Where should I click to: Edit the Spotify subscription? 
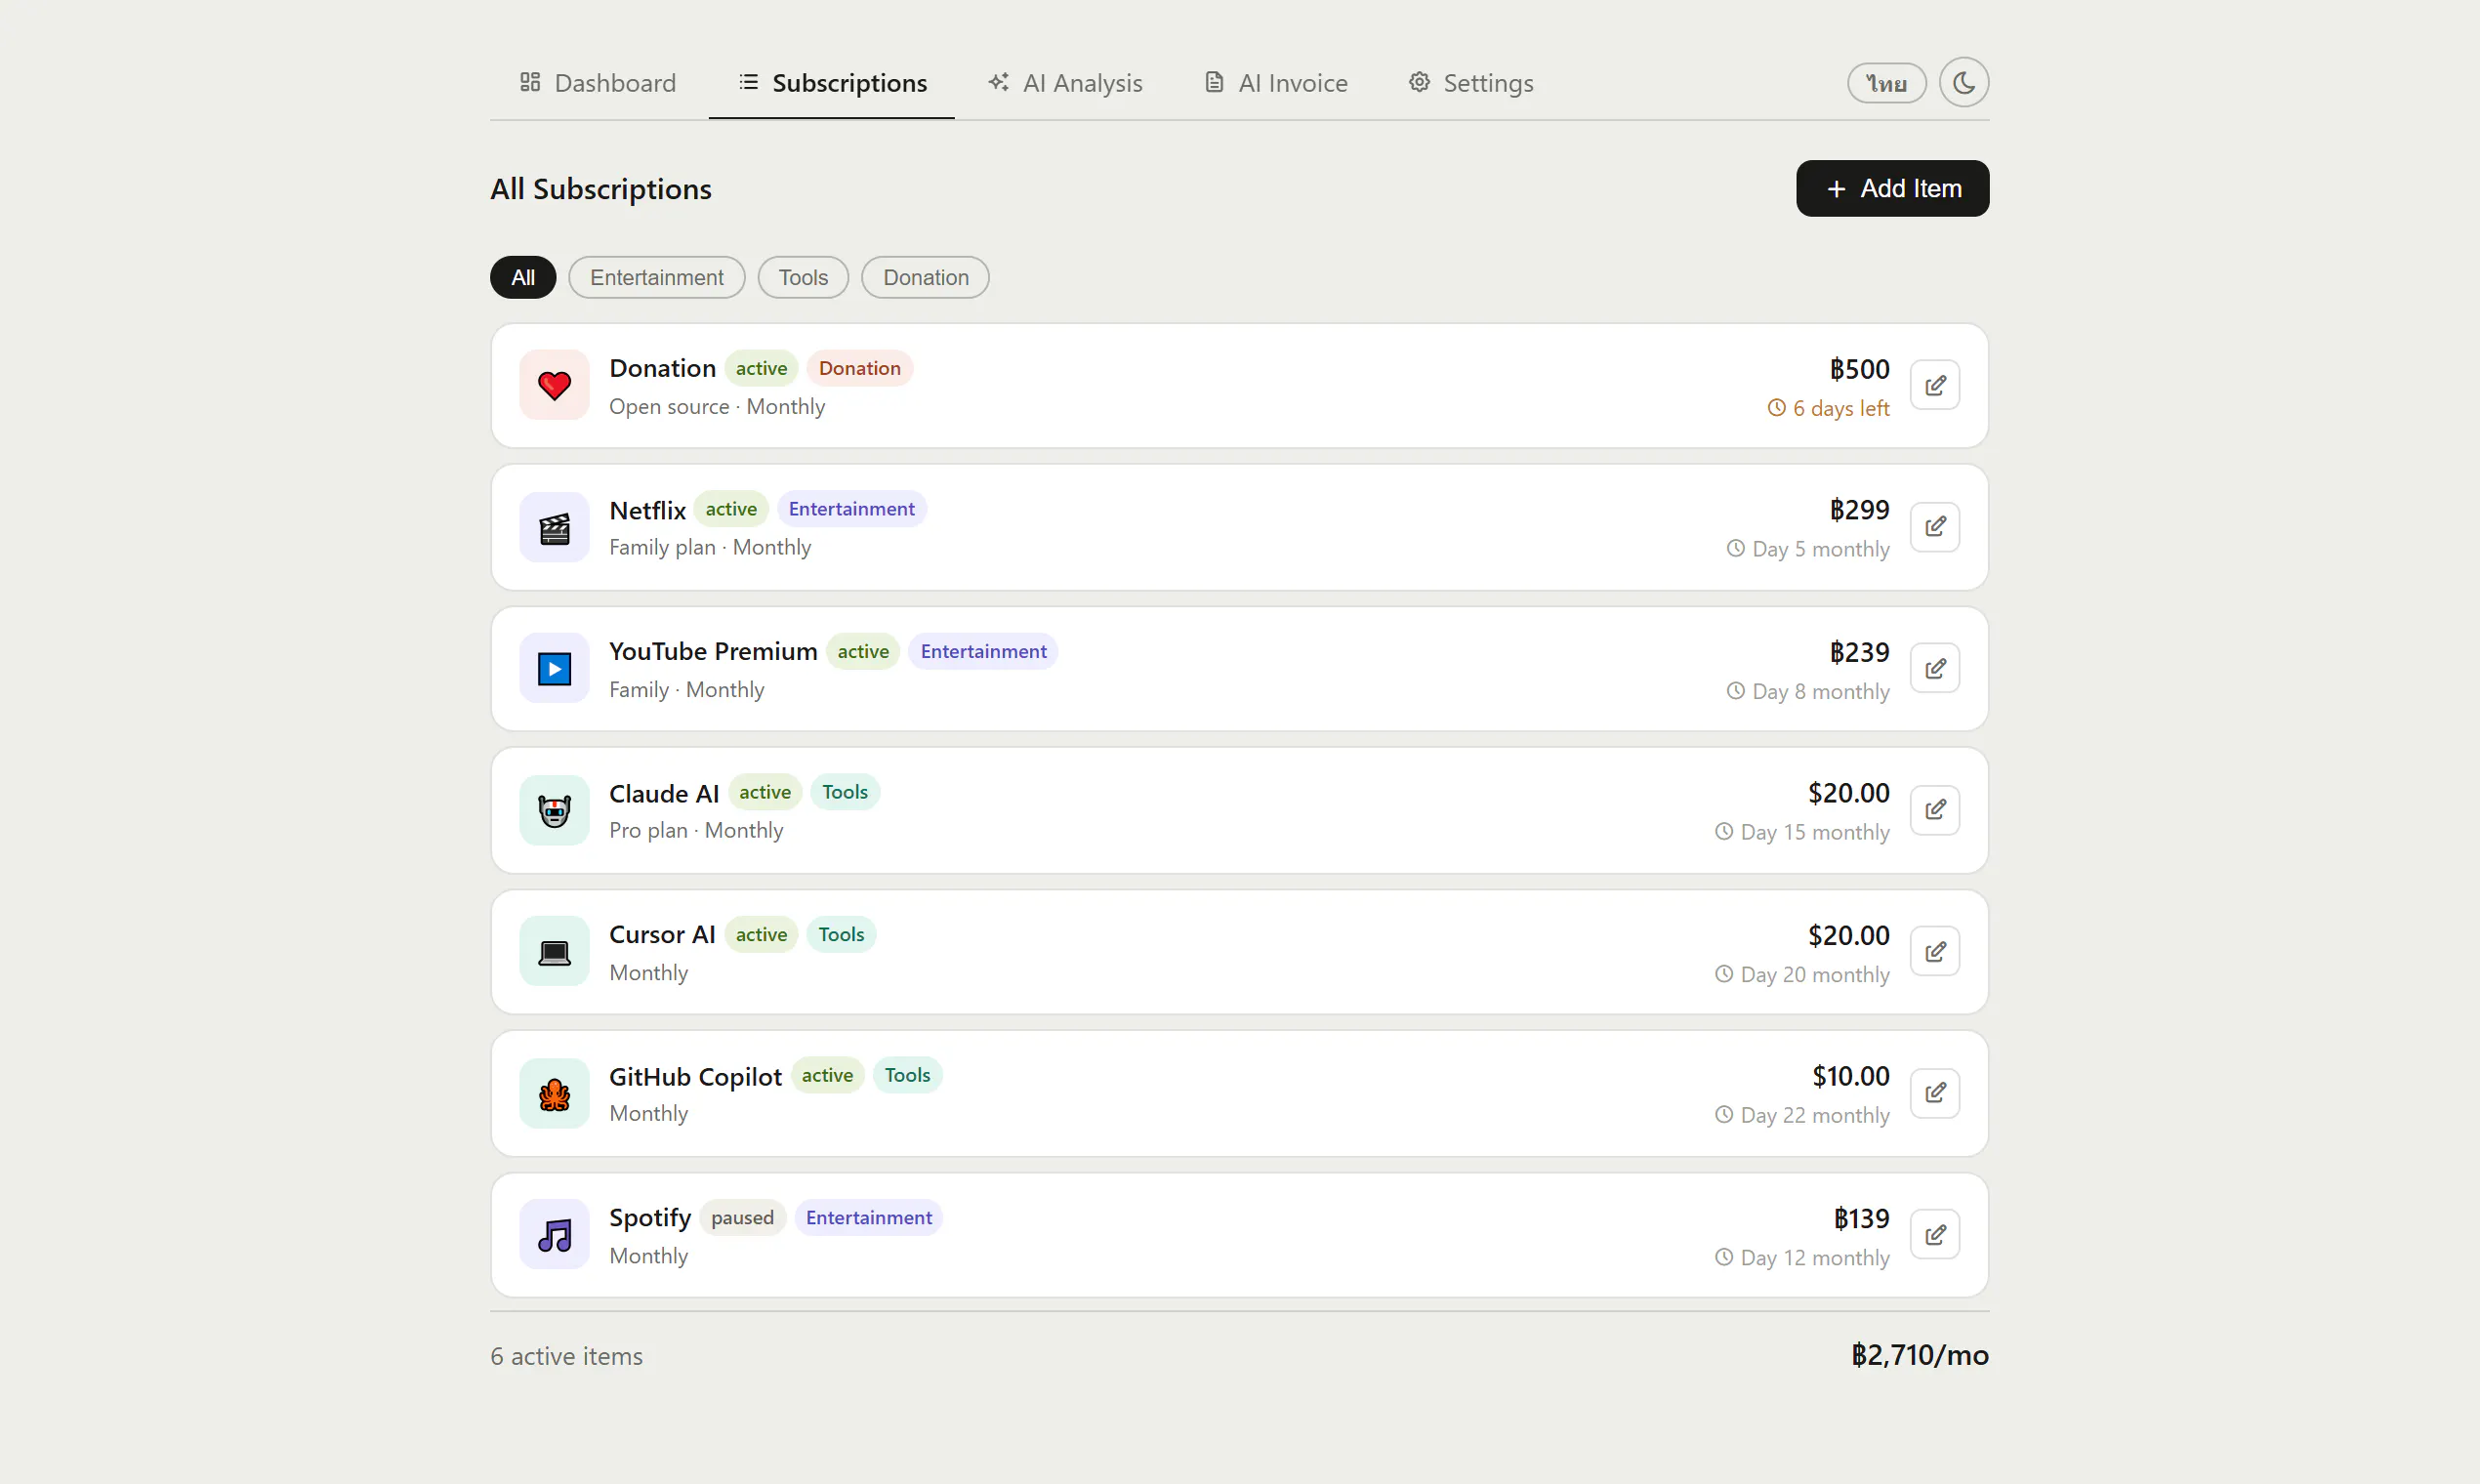tap(1934, 1235)
